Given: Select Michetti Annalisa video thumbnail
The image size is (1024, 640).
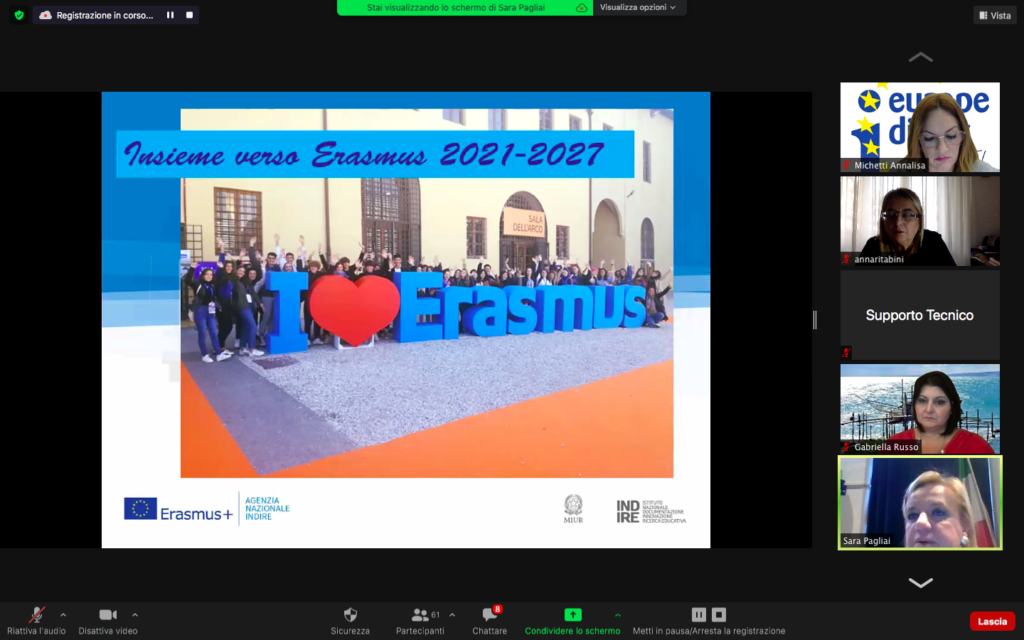Looking at the screenshot, I should (x=920, y=127).
